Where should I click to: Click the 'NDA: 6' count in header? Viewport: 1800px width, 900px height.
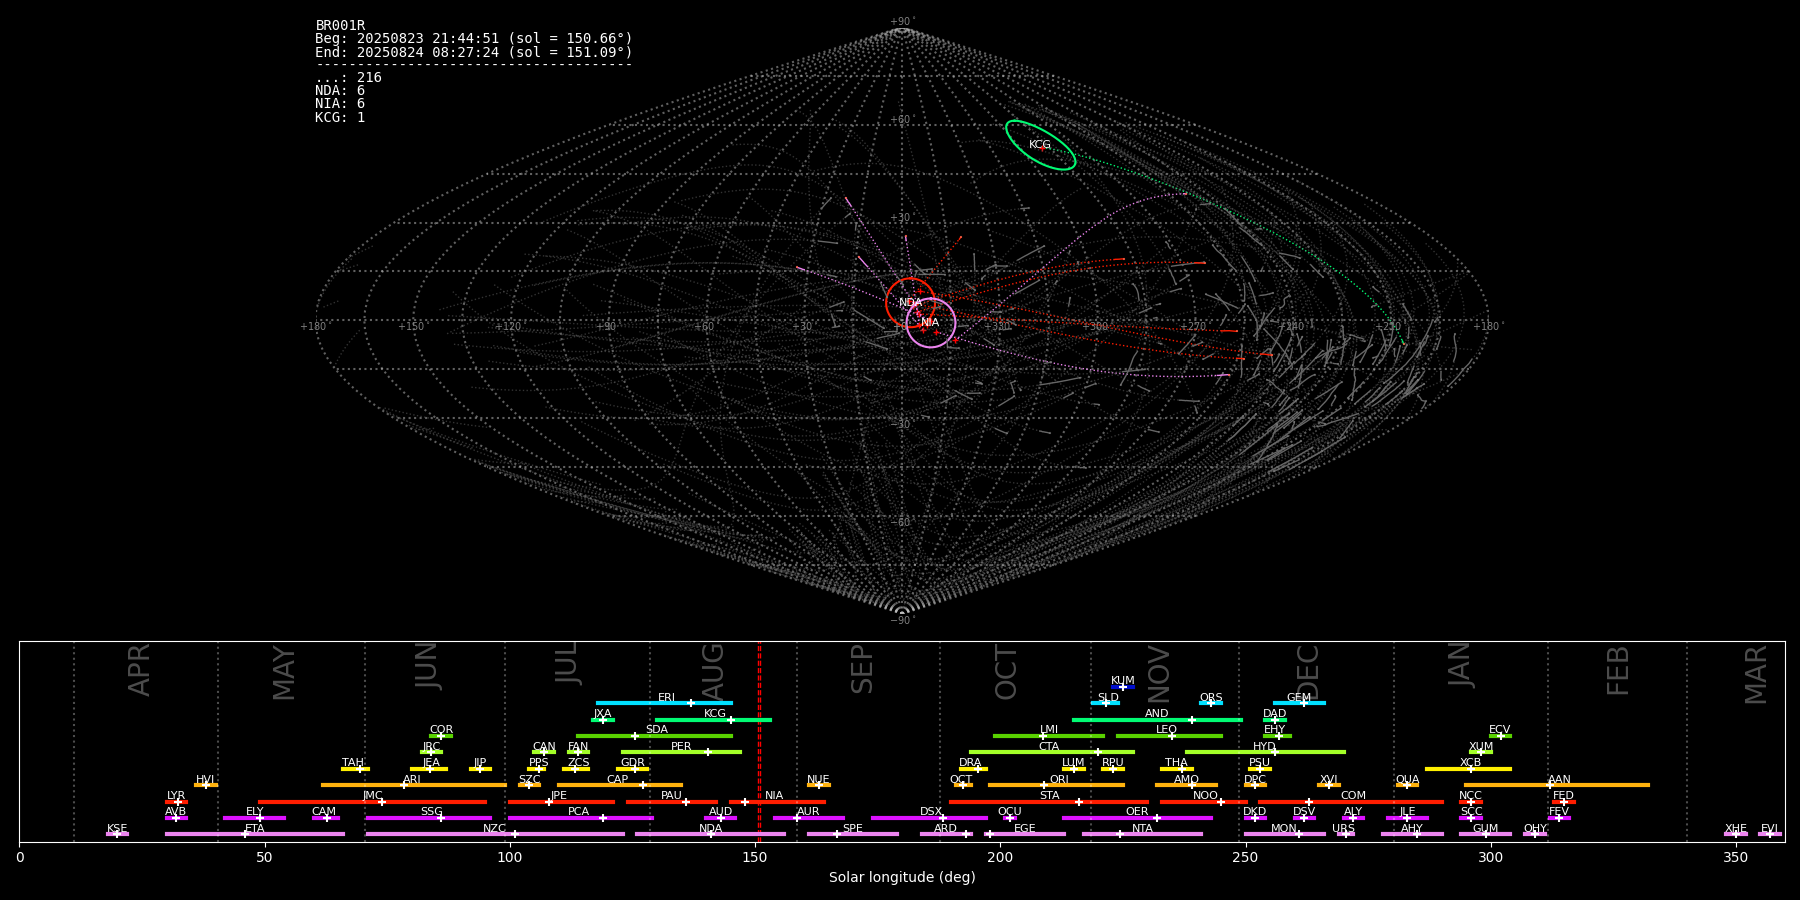tap(340, 91)
